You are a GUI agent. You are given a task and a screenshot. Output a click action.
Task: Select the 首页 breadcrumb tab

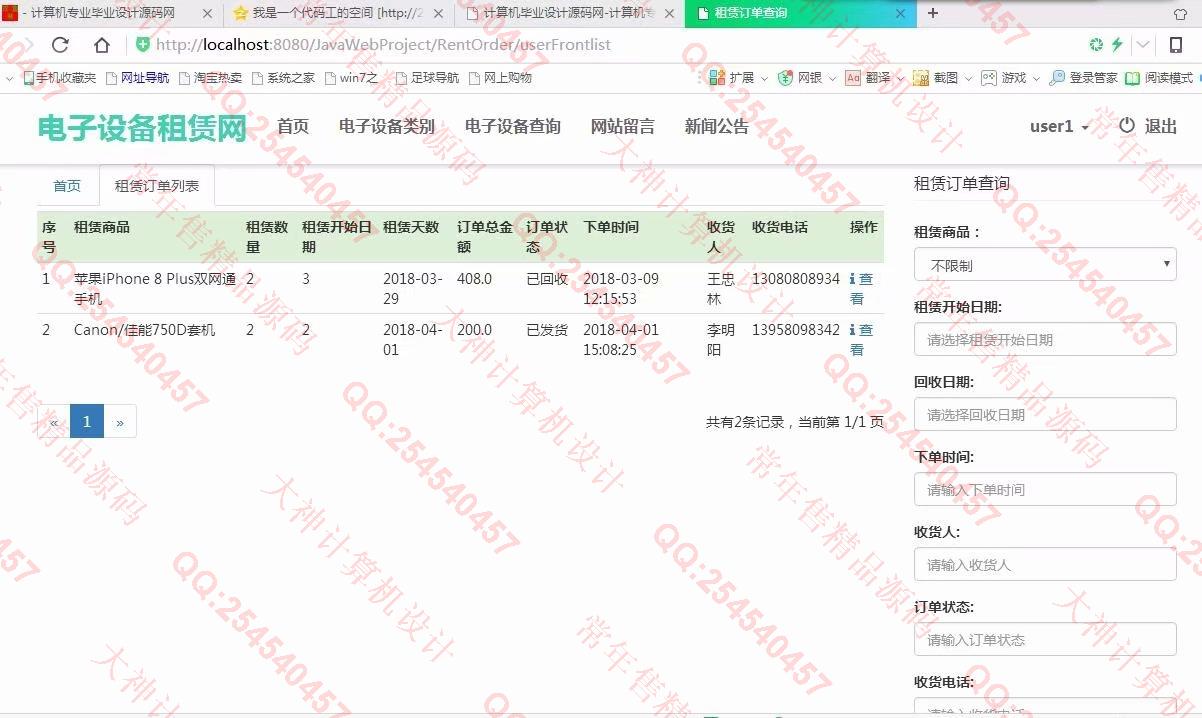pyautogui.click(x=67, y=186)
